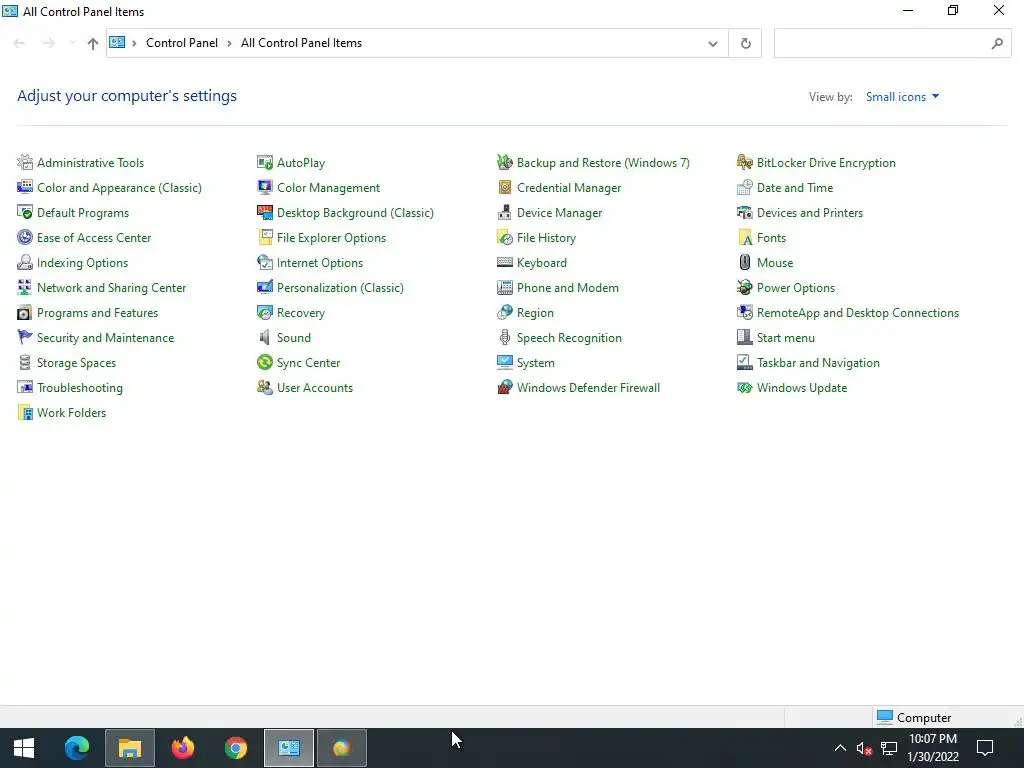
Task: Open the Programs and Features icon
Action: [x=25, y=312]
